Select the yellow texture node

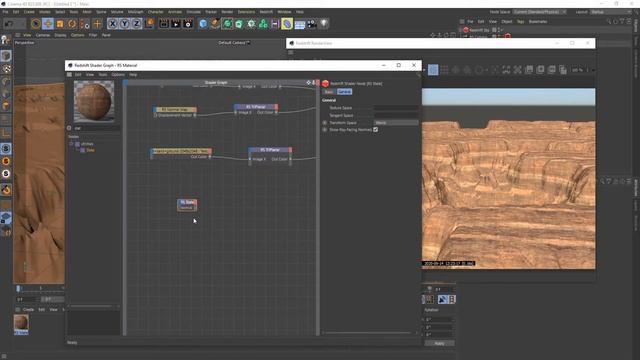click(181, 151)
